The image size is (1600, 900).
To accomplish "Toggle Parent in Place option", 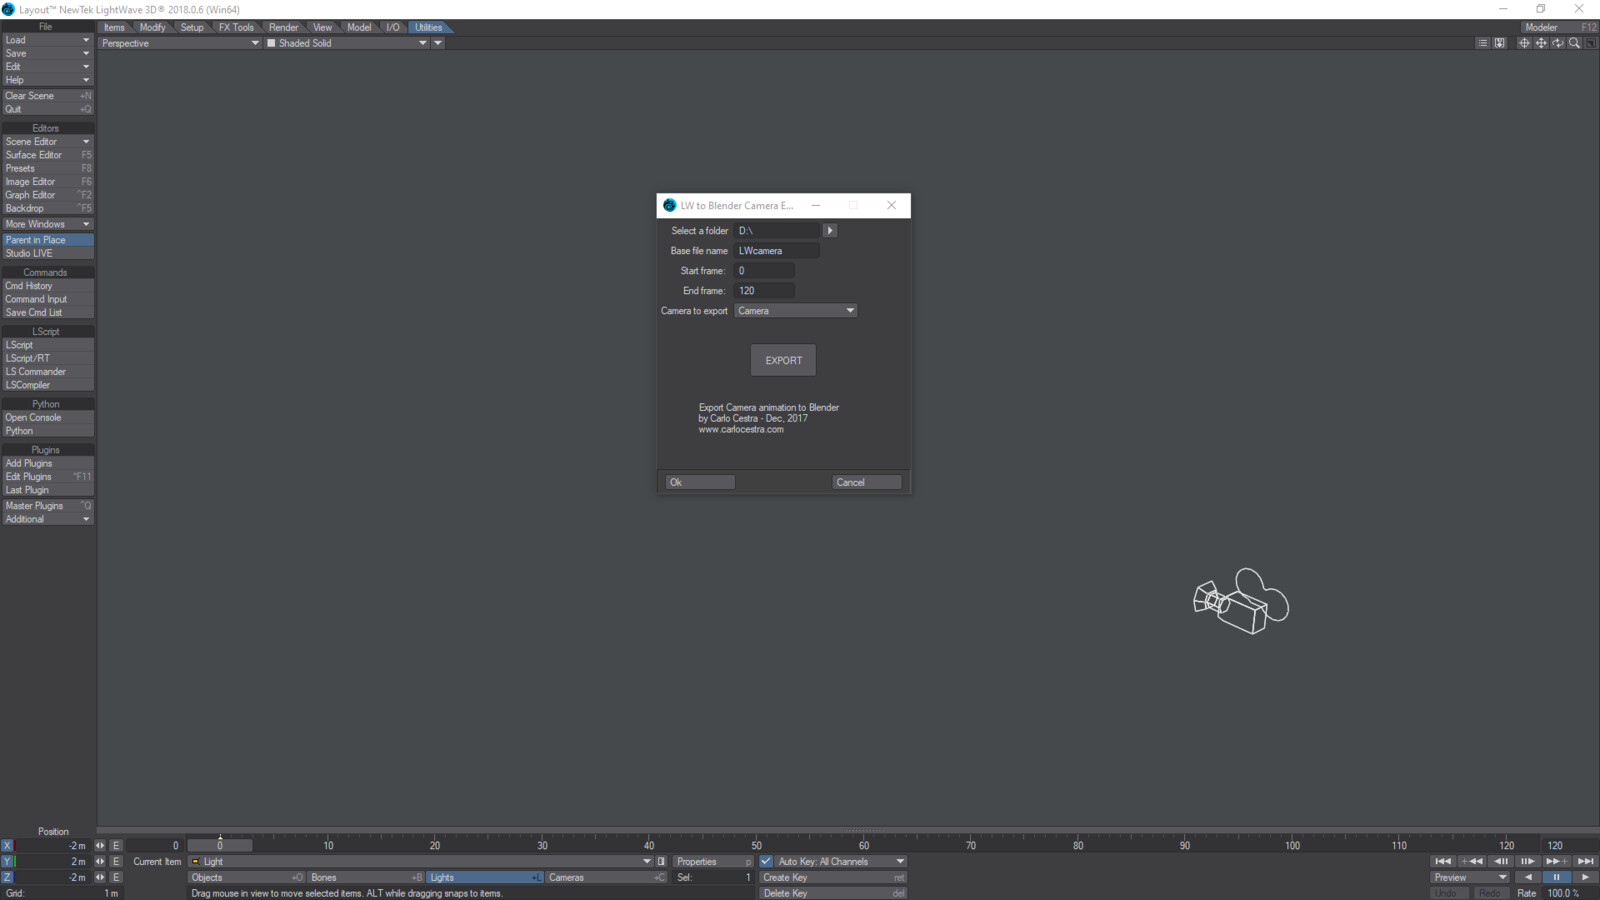I will pos(47,240).
